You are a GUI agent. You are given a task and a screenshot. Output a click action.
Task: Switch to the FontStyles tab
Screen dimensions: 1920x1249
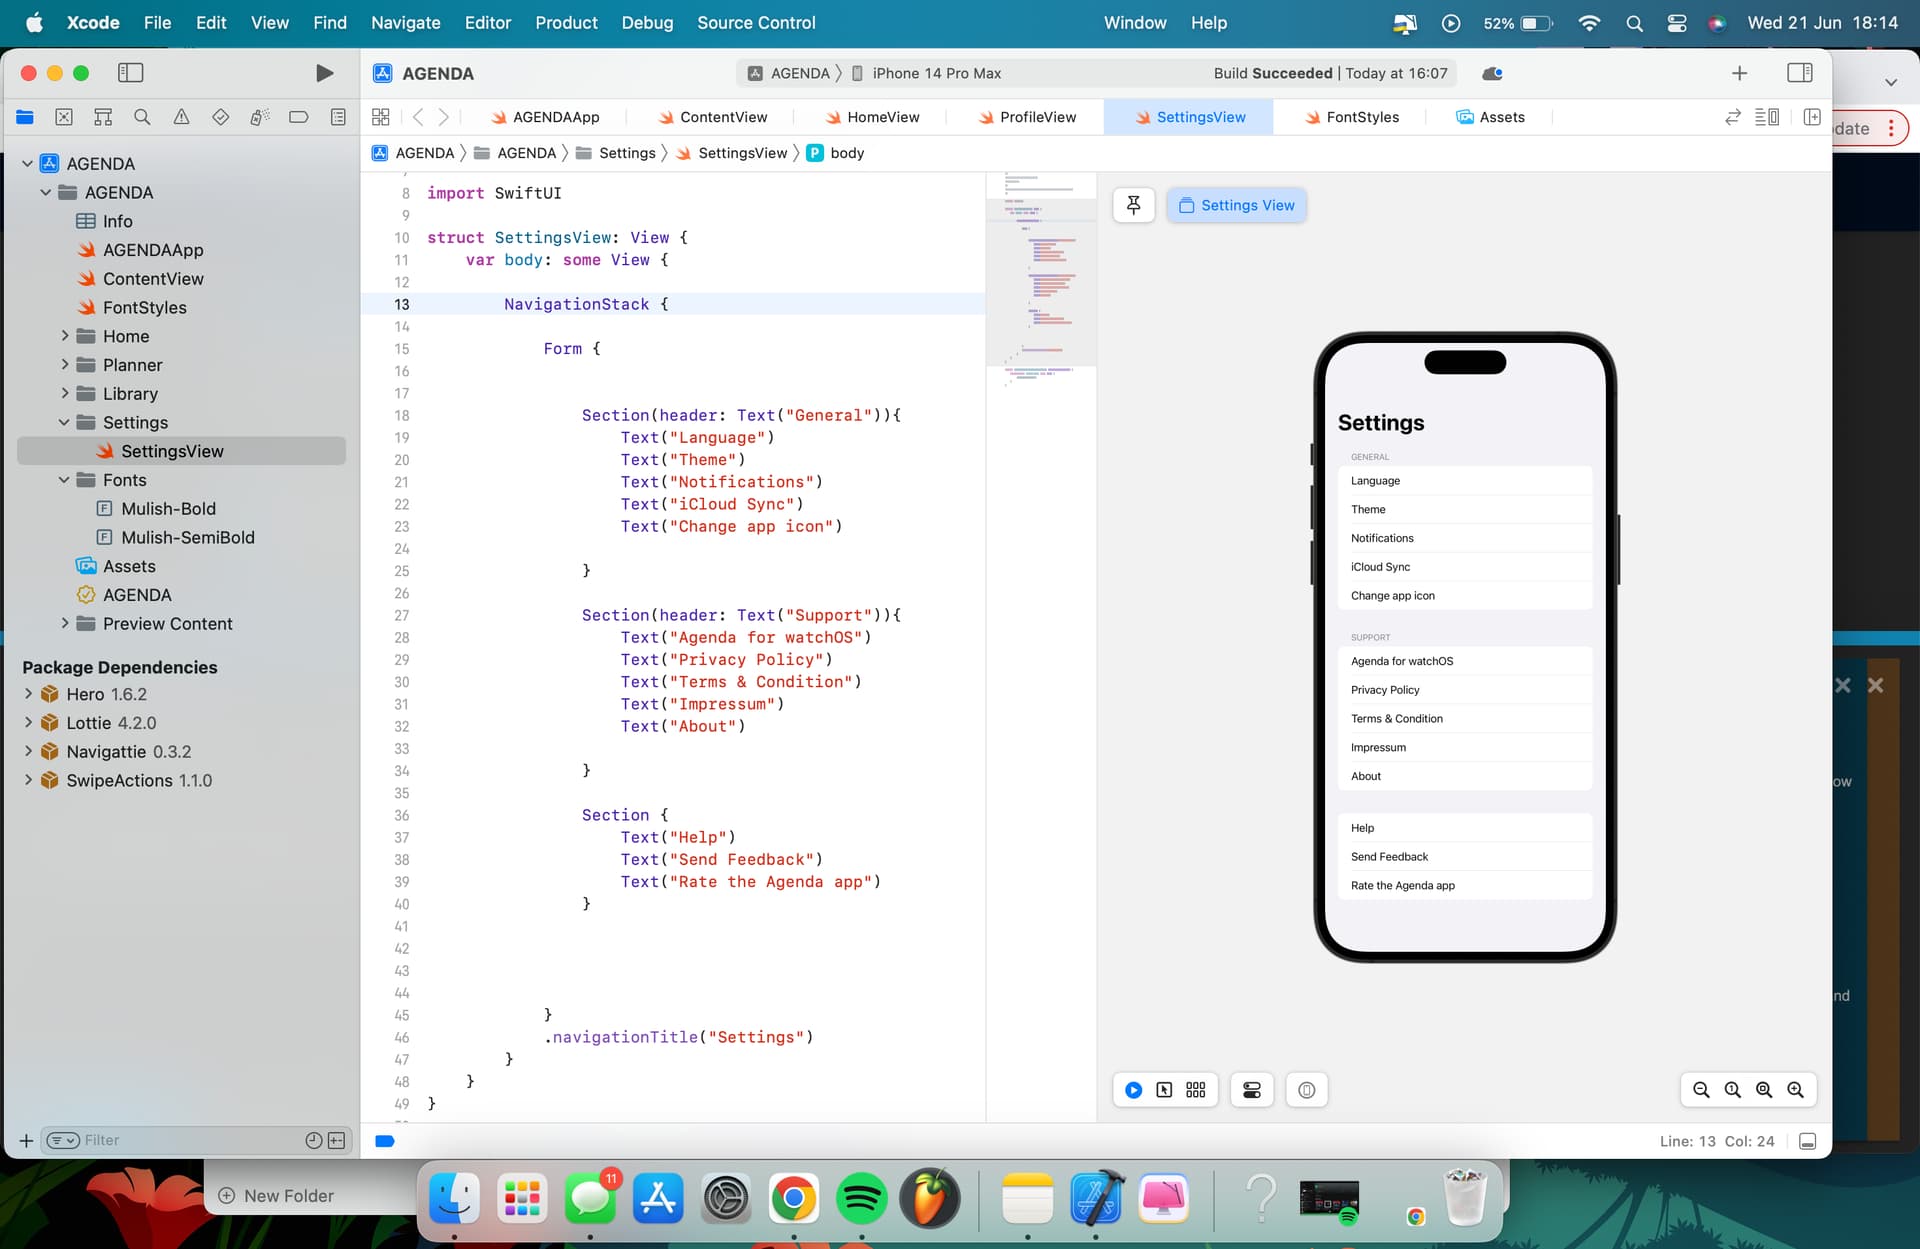coord(1351,117)
